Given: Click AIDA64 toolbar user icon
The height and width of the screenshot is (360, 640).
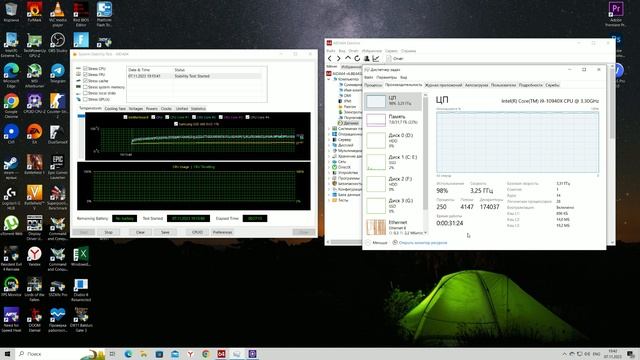Looking at the screenshot, I should click(367, 59).
